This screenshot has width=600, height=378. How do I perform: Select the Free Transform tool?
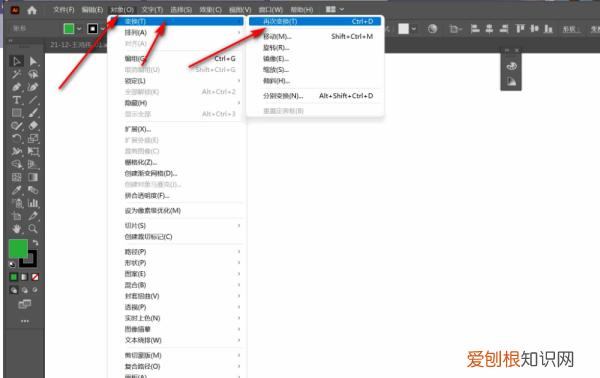[x=33, y=152]
